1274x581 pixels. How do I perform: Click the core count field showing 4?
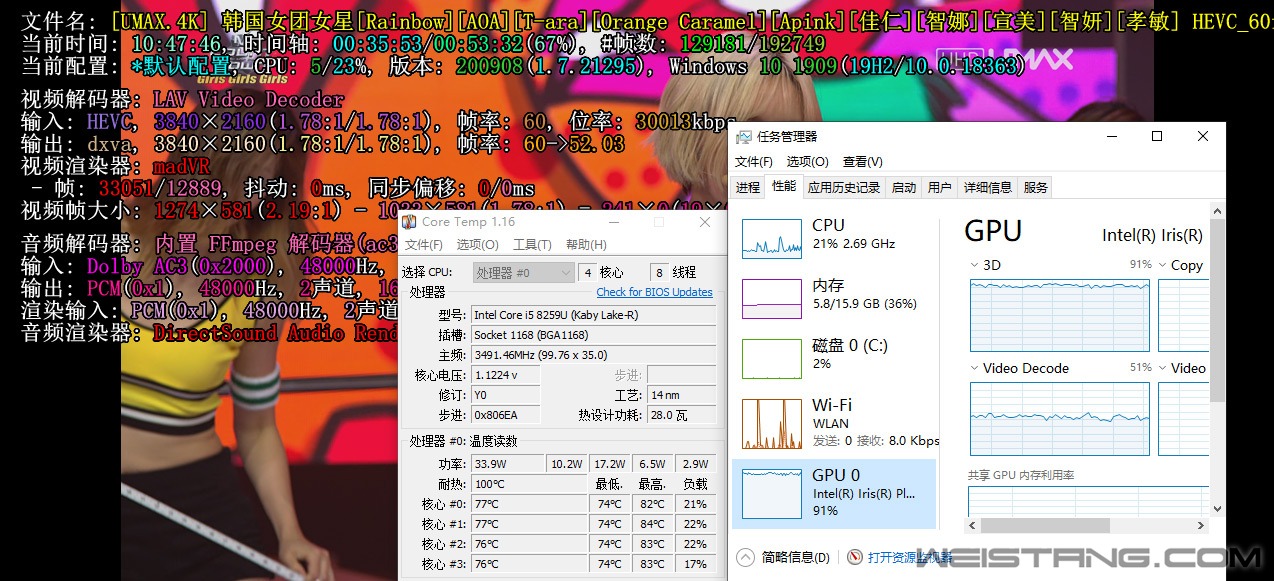tap(588, 272)
